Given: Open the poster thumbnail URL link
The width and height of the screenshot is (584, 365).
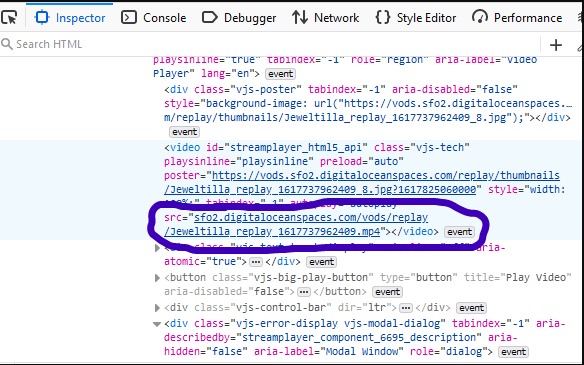Looking at the screenshot, I should pos(362,182).
